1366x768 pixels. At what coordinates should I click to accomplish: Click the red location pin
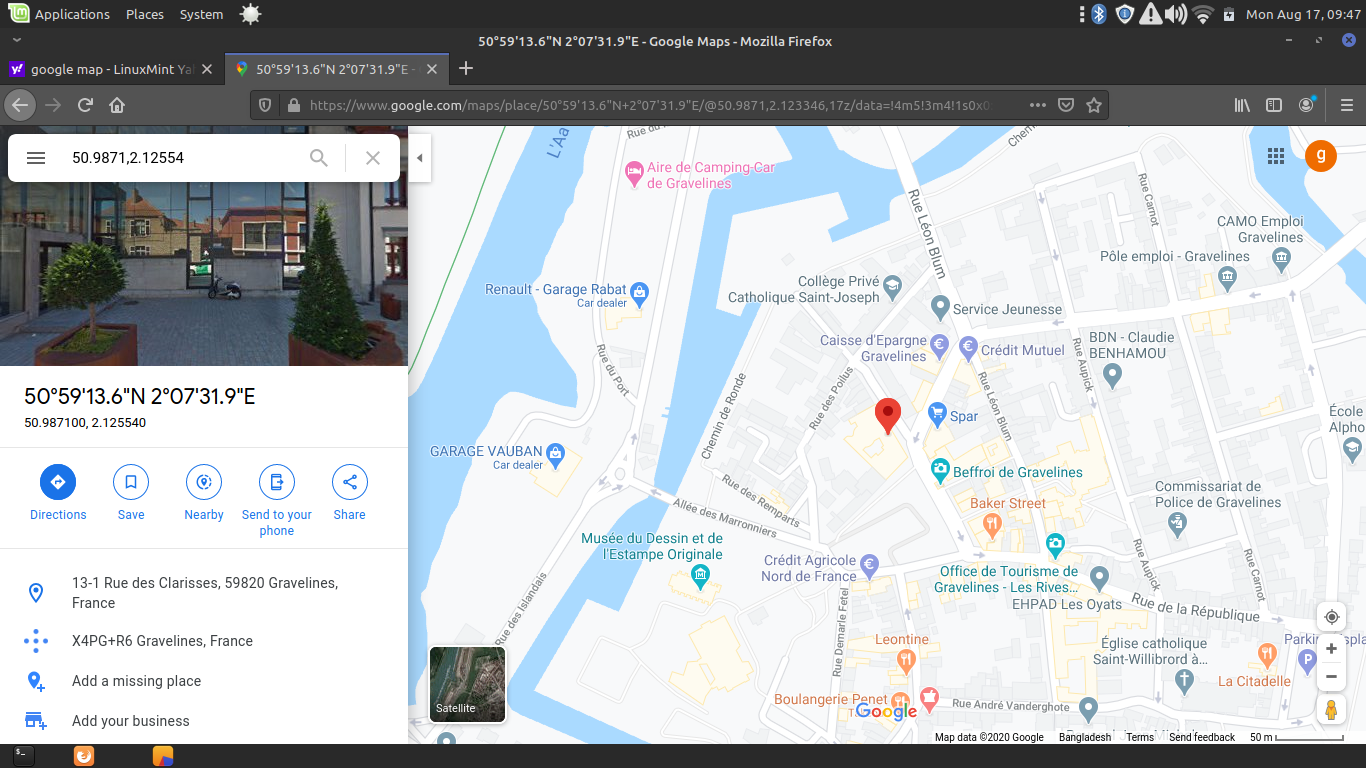tap(888, 415)
